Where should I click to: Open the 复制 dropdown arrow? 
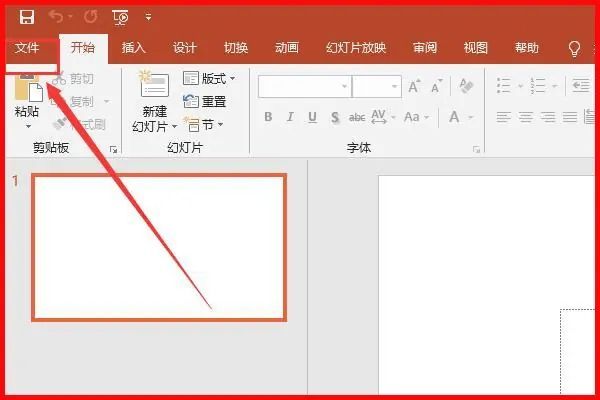pyautogui.click(x=106, y=101)
